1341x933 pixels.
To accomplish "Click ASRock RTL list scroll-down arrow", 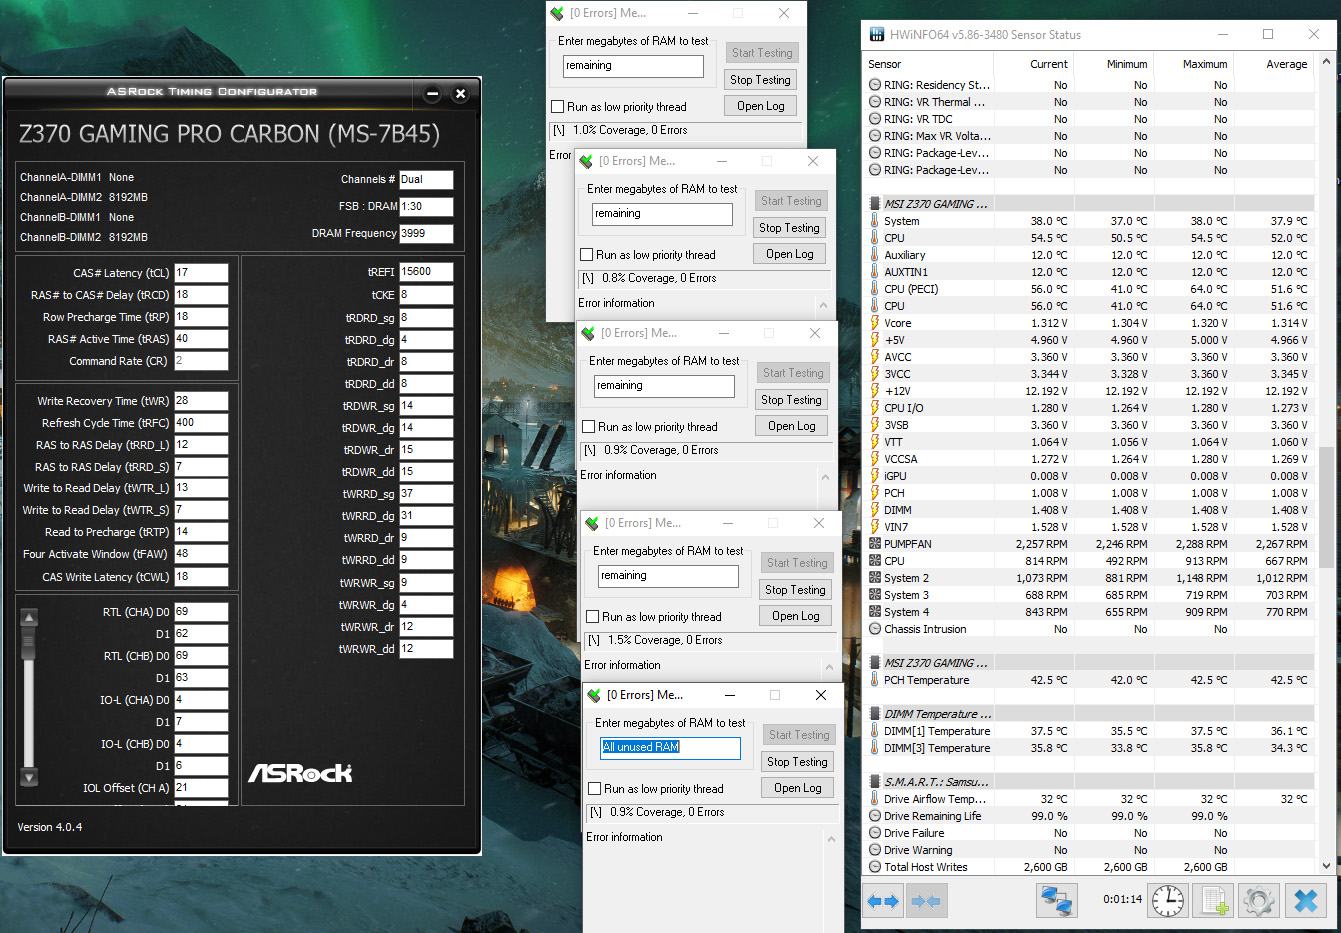I will (x=29, y=777).
